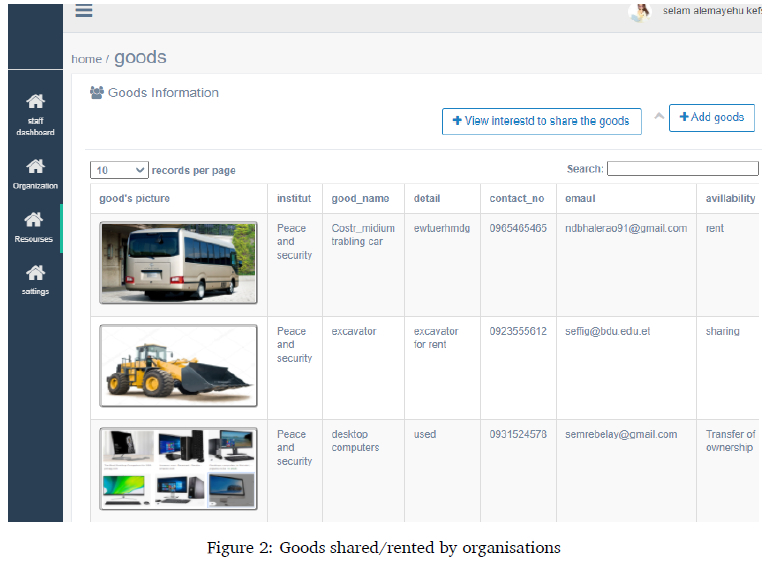Open the excavator picture thumbnail
The height and width of the screenshot is (562, 772).
tap(178, 366)
